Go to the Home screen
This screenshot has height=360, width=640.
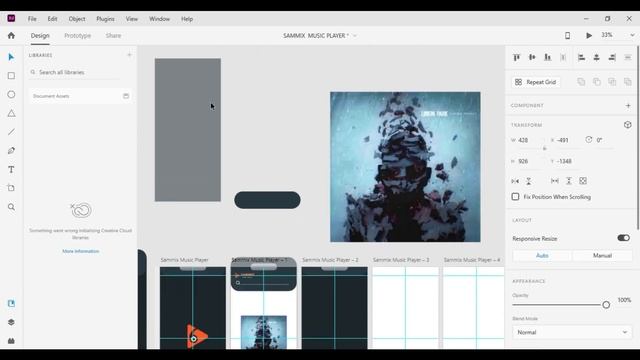pyautogui.click(x=11, y=36)
